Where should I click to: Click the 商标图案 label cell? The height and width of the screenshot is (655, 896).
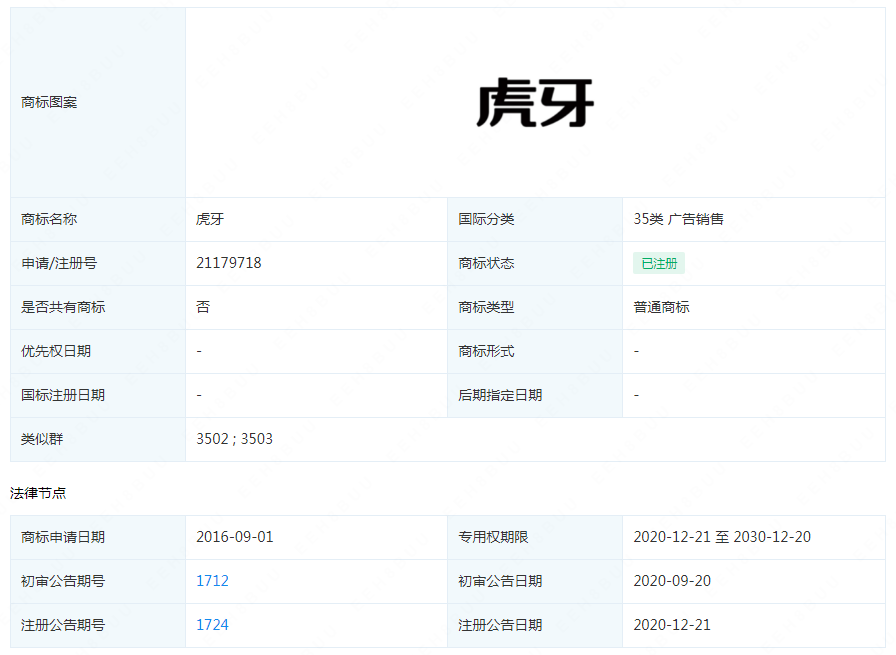pos(98,102)
